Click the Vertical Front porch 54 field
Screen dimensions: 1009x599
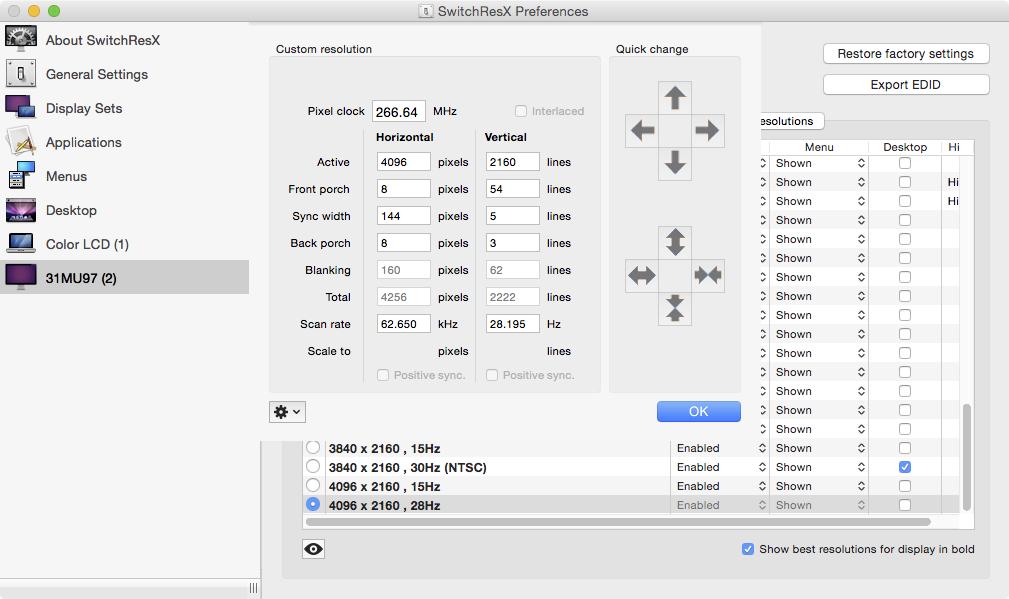[512, 189]
